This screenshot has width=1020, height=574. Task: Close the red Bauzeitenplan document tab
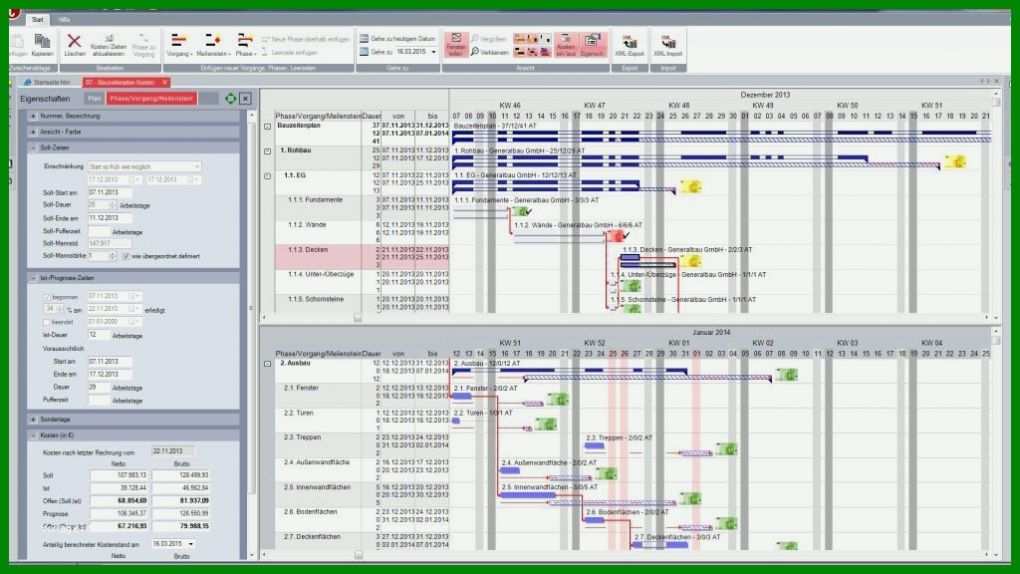coord(165,83)
